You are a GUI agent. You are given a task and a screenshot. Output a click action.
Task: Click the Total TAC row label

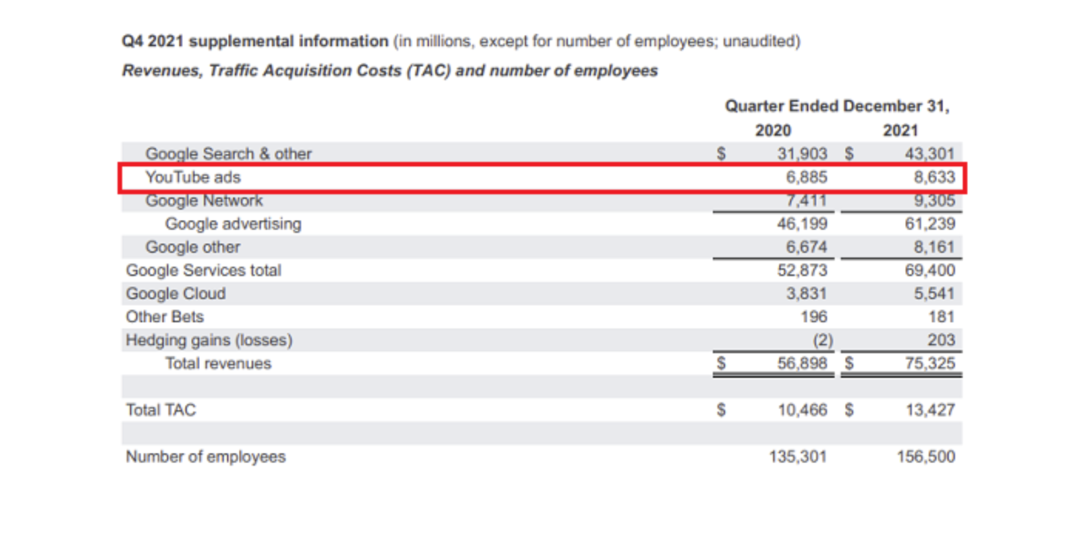click(x=160, y=410)
